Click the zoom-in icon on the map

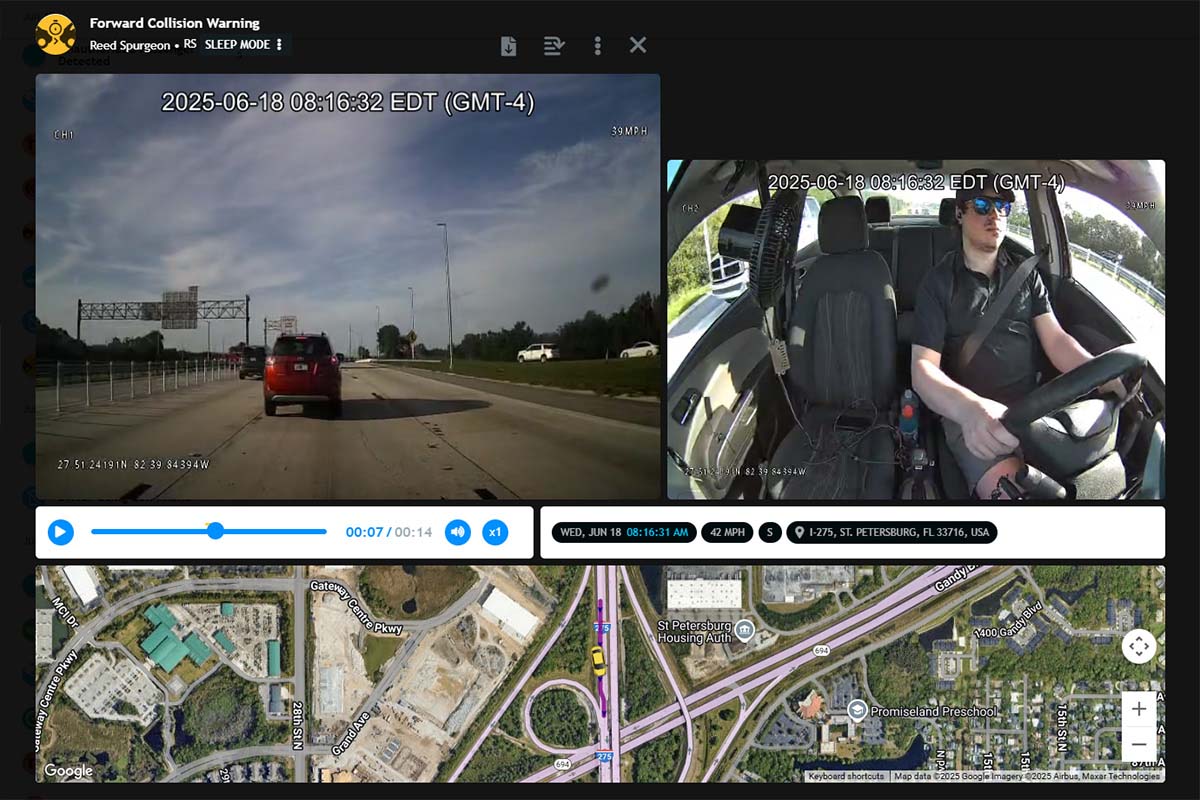(x=1138, y=709)
